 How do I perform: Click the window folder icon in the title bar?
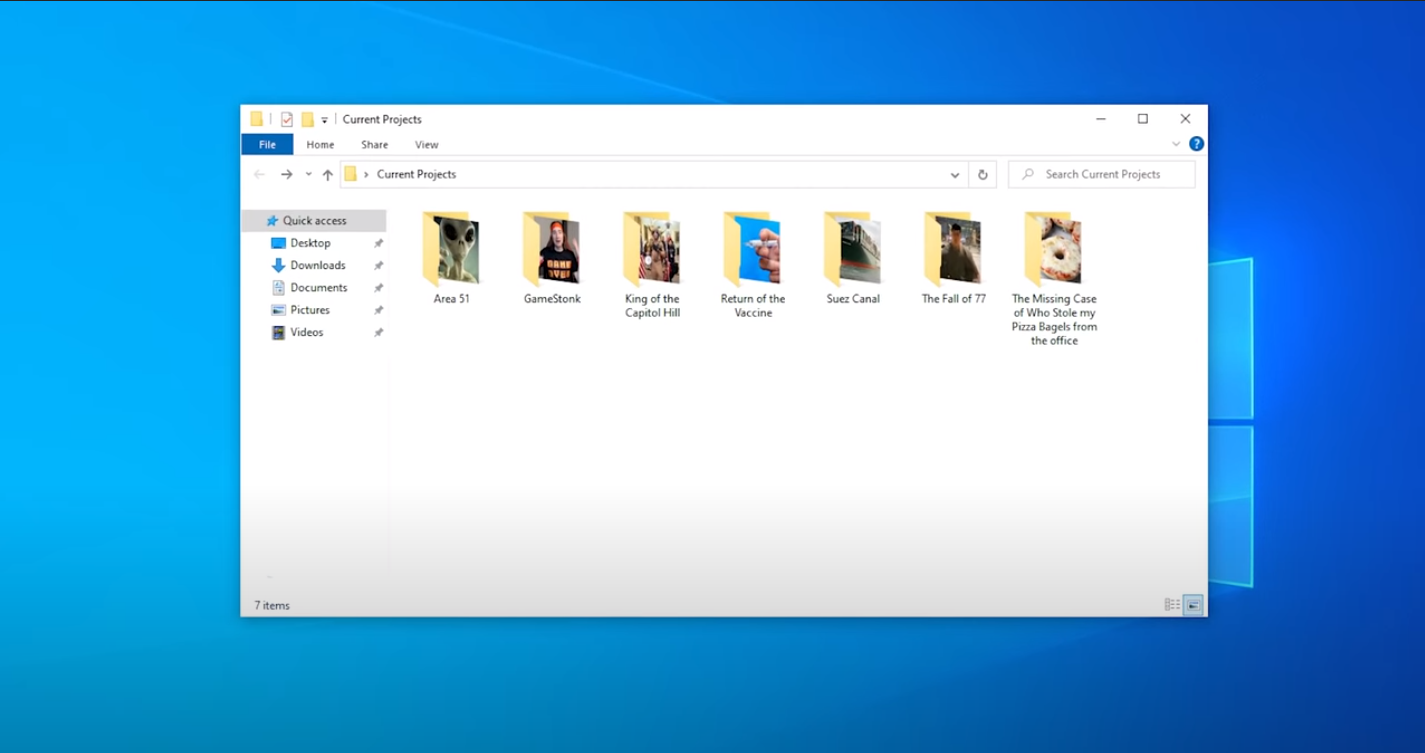257,119
